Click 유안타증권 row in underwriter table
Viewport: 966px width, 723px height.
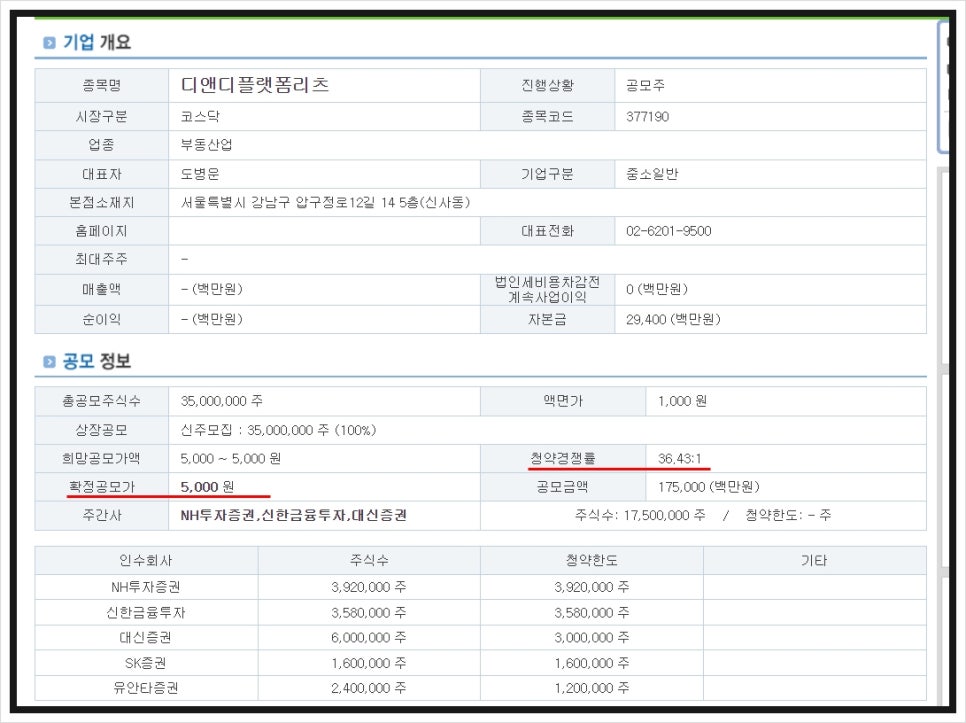click(x=481, y=688)
